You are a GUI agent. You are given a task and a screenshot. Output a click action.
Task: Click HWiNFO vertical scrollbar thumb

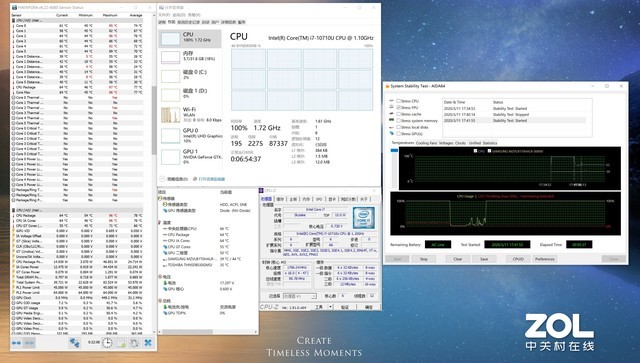[154, 120]
